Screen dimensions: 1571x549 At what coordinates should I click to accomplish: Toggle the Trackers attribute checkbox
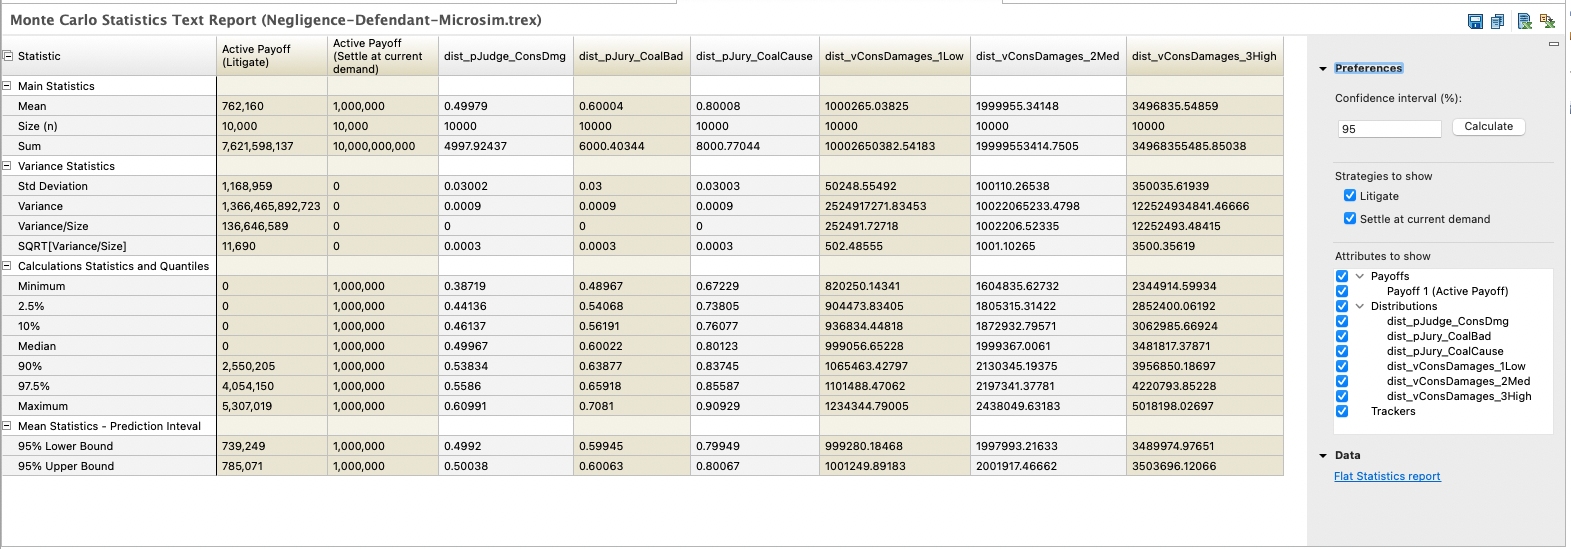click(1342, 411)
